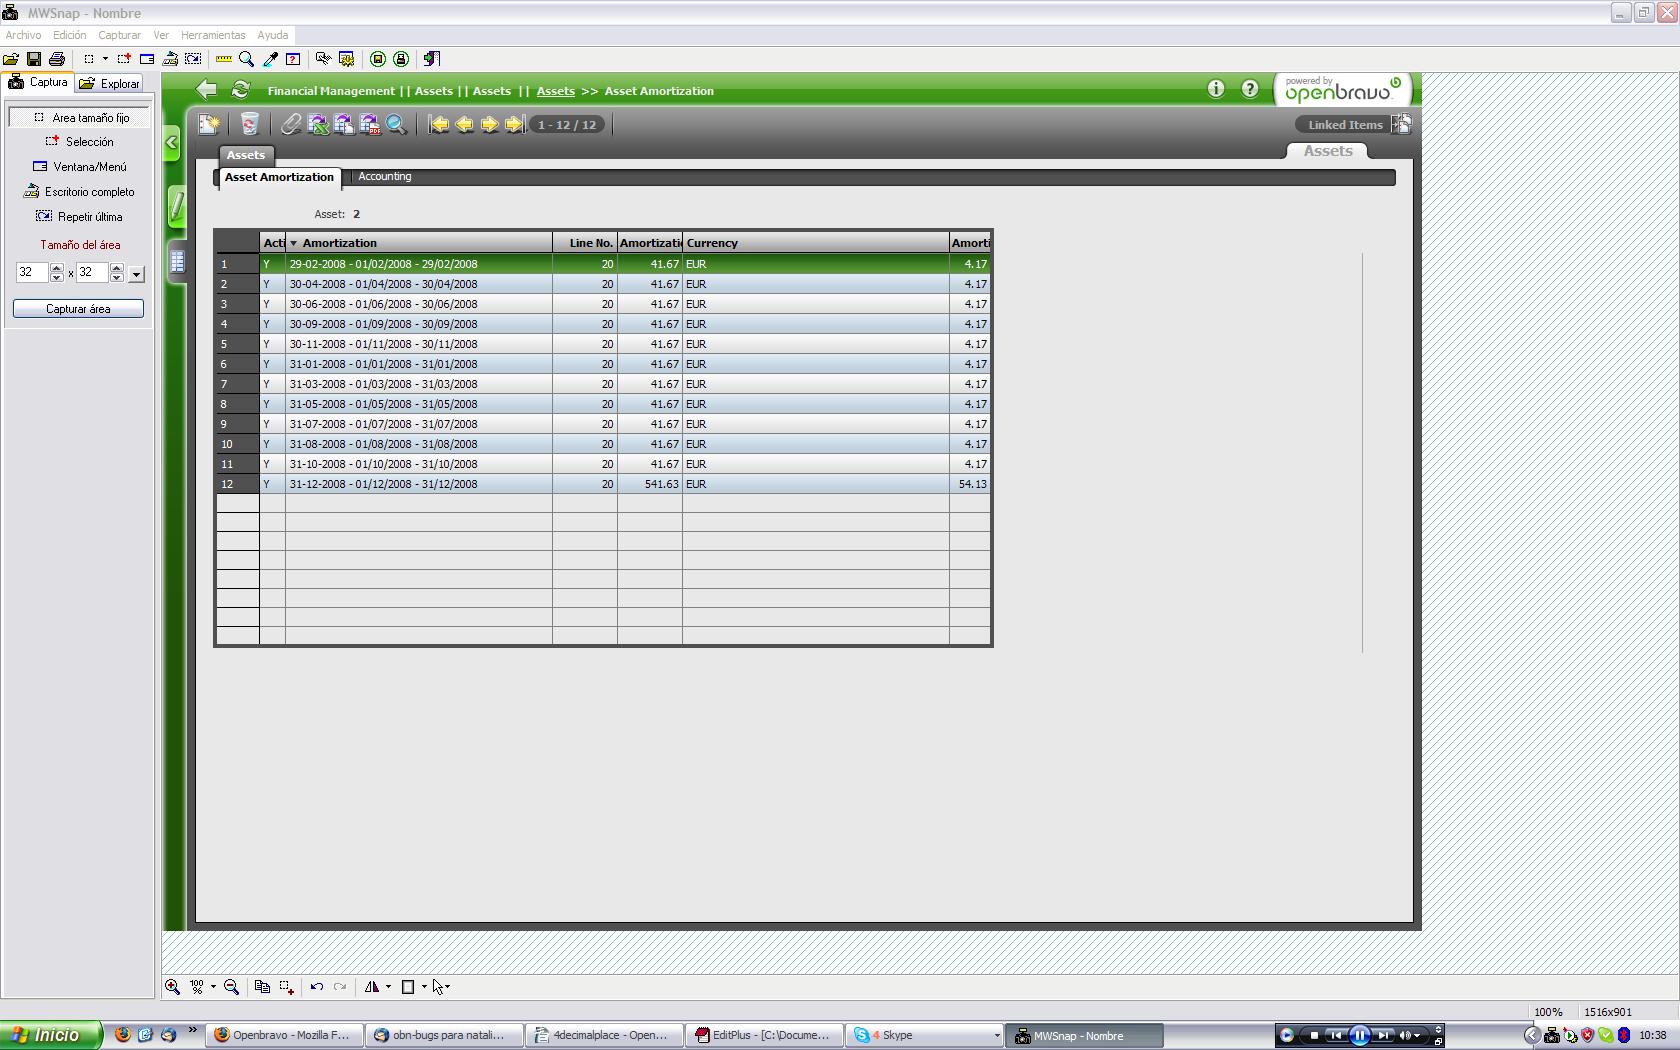Open the area size presets dropdown
1680x1050 pixels.
coord(137,274)
